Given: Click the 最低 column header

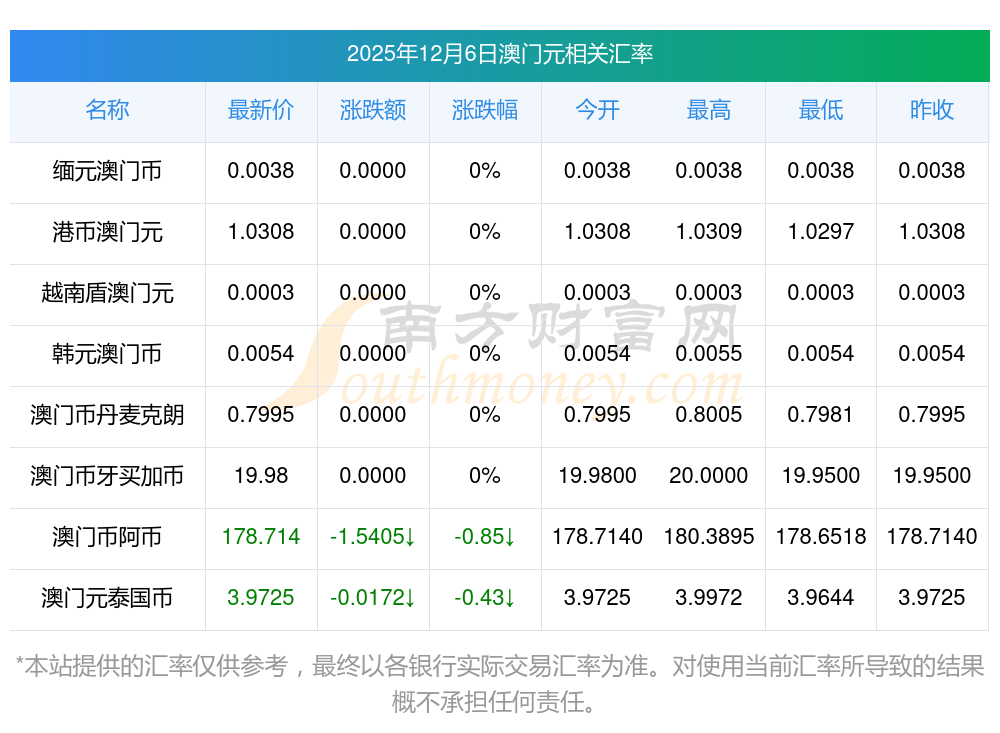Looking at the screenshot, I should coord(821,110).
